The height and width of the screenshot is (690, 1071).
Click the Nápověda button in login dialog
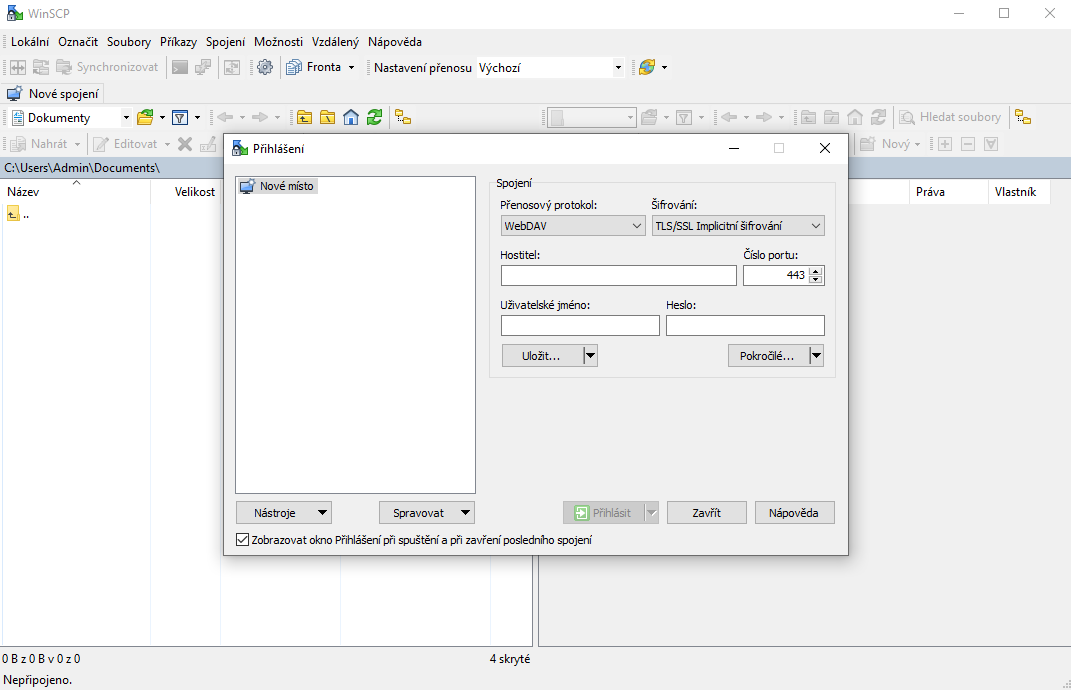tap(794, 513)
